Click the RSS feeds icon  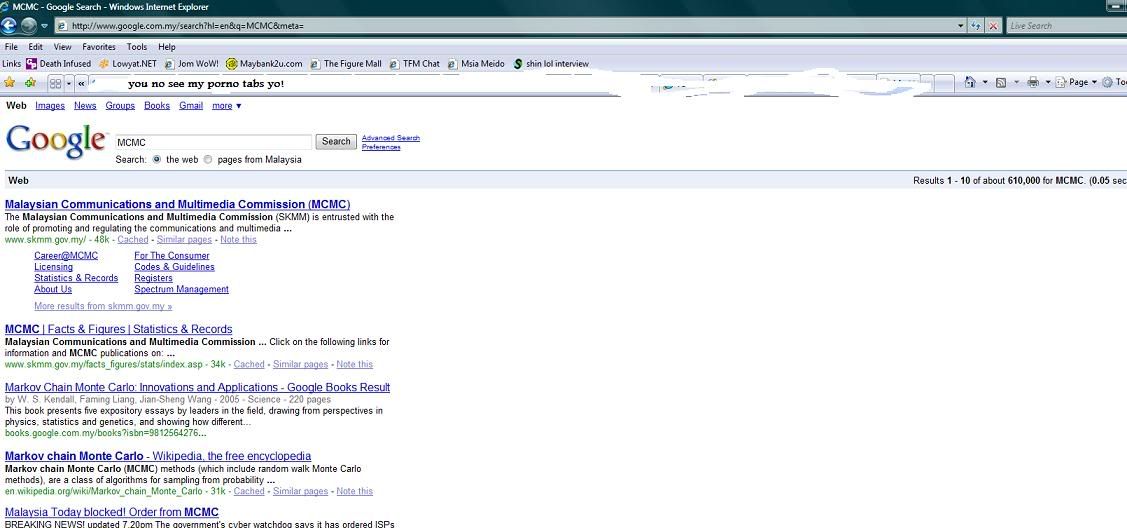(x=1001, y=83)
